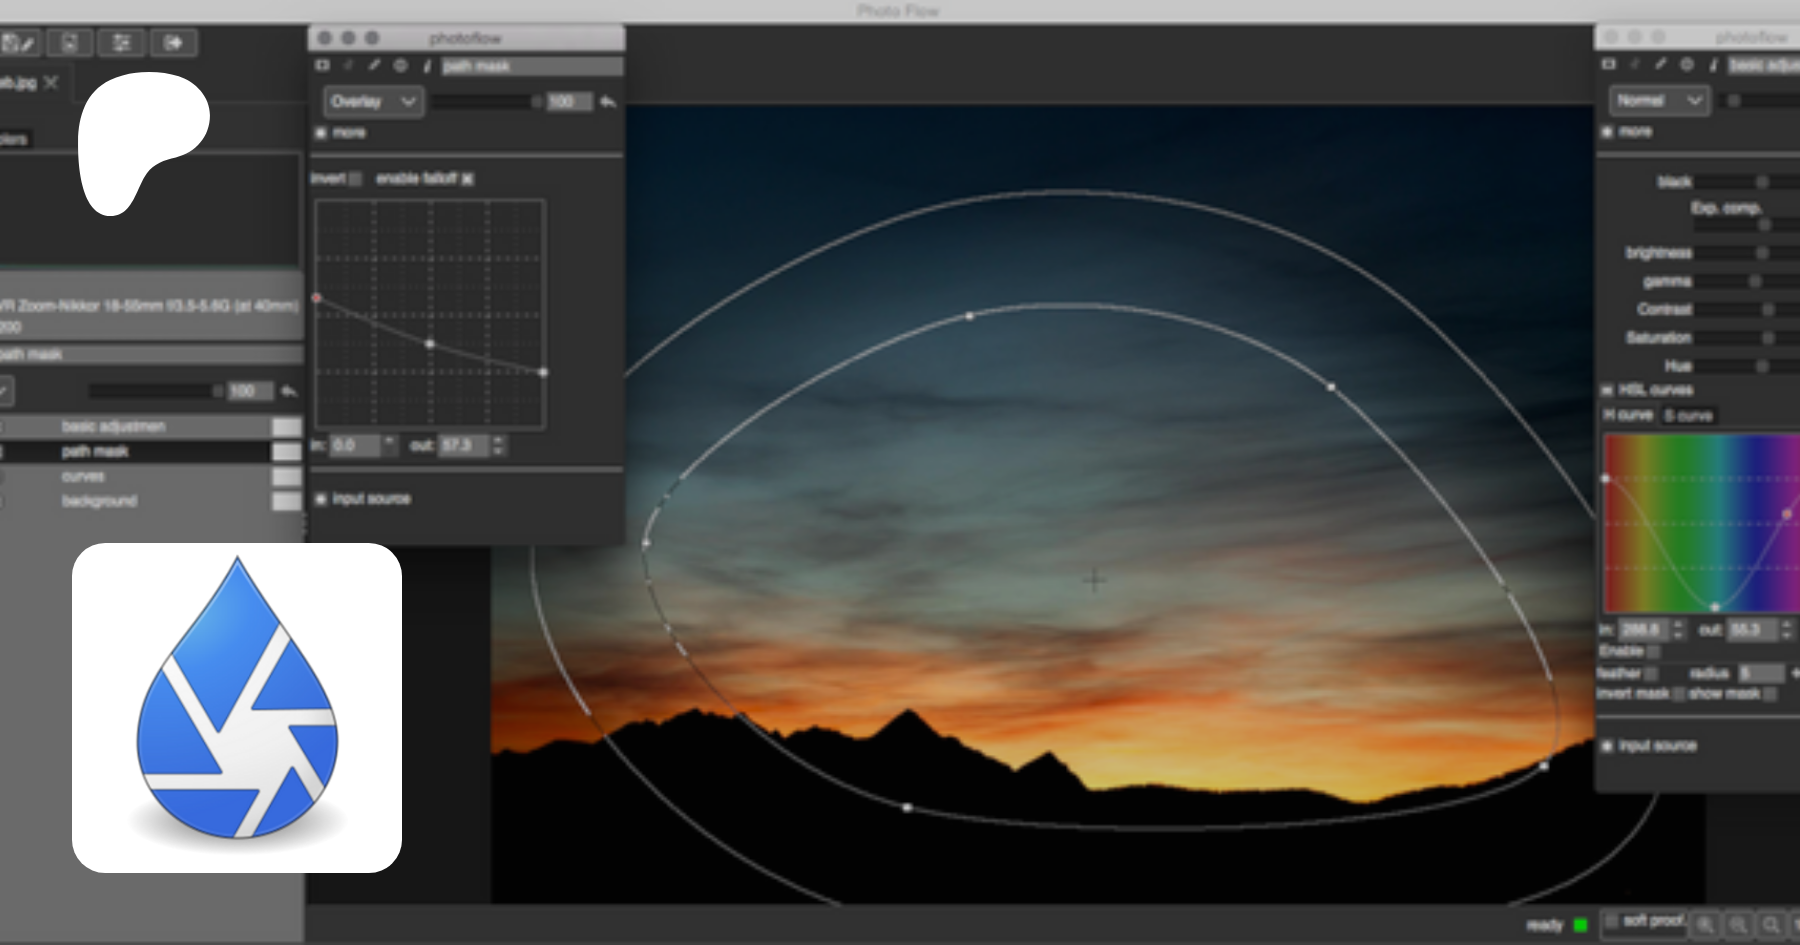Switch to the S curve tab
This screenshot has height=945, width=1800.
(1688, 415)
